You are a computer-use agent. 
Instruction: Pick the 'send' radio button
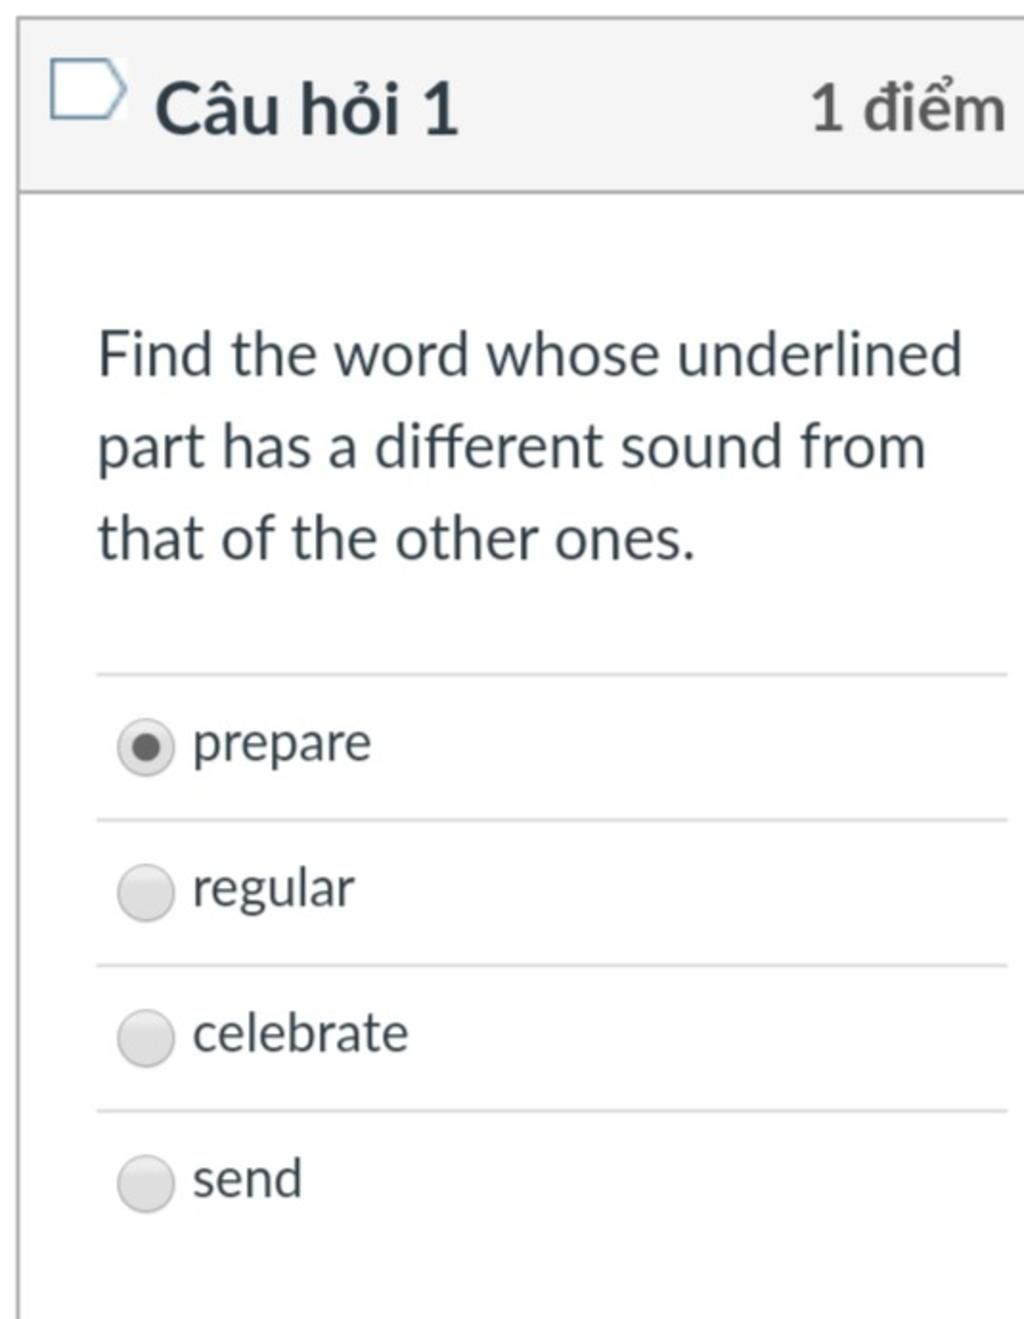[x=146, y=1183]
